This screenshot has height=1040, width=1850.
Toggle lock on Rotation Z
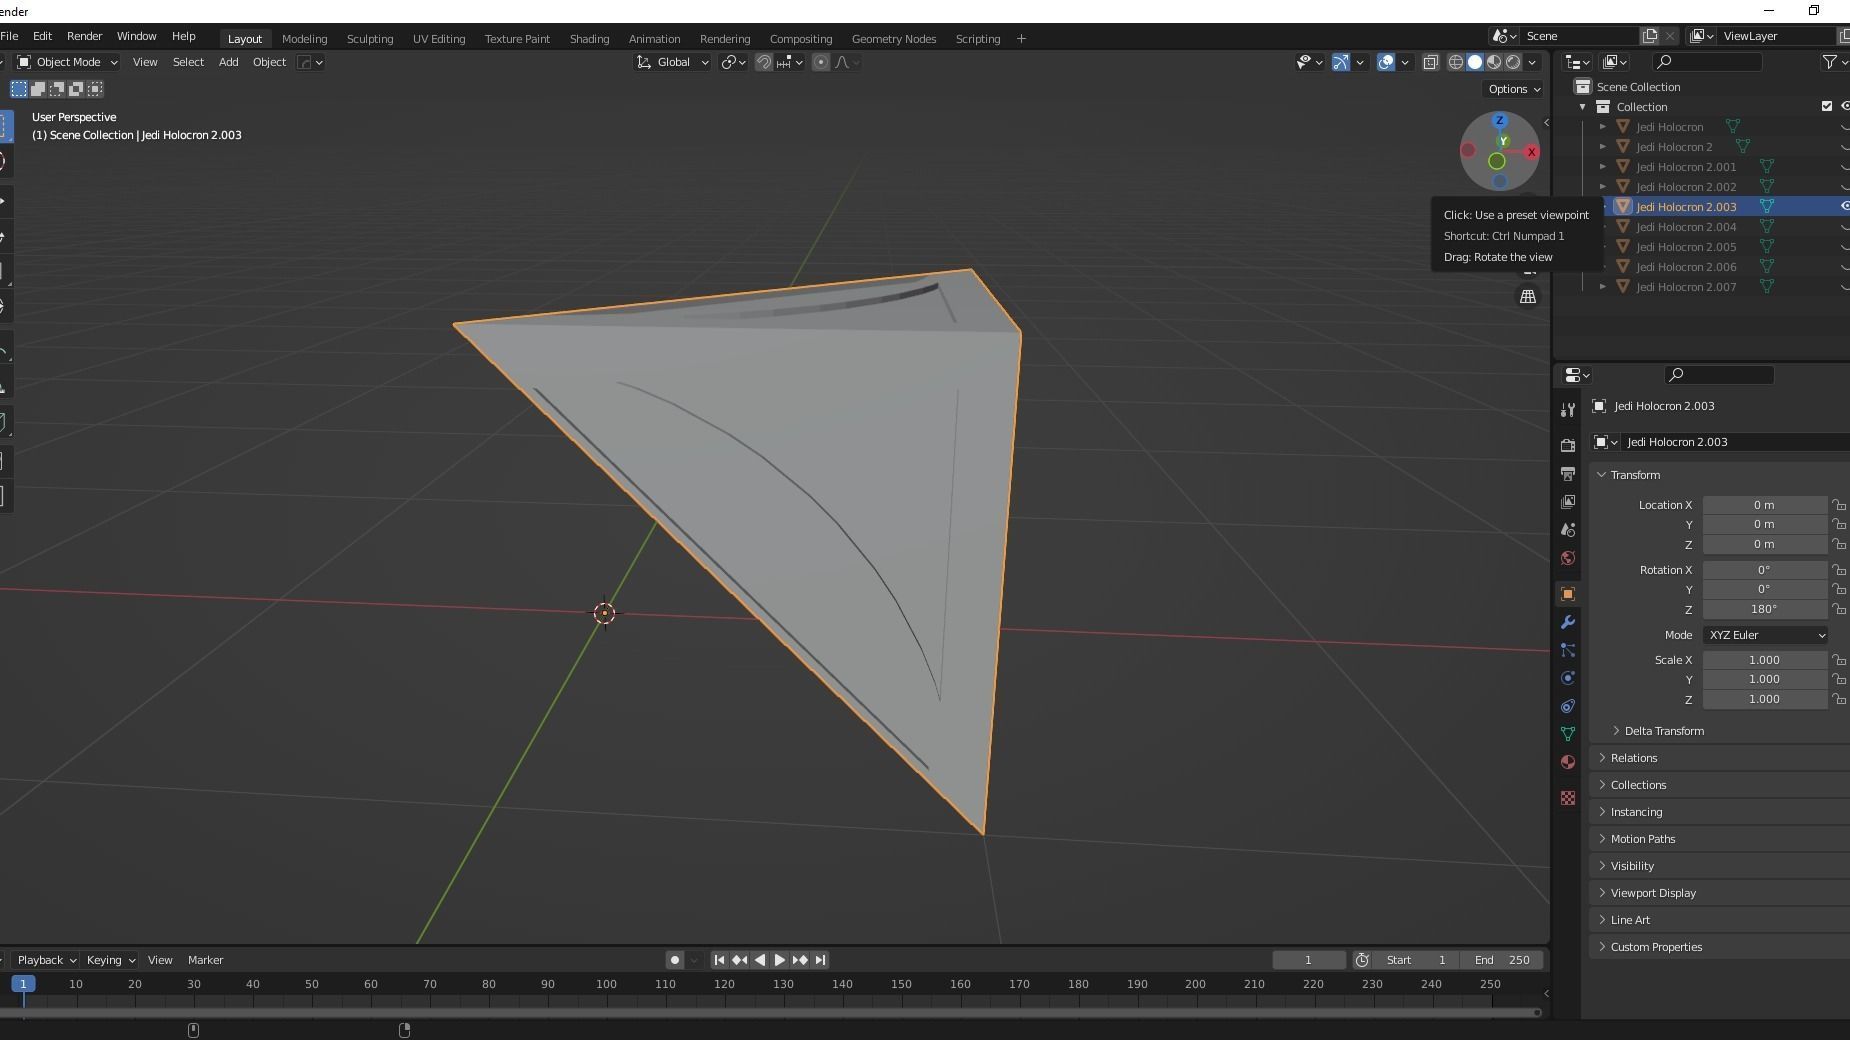1839,609
